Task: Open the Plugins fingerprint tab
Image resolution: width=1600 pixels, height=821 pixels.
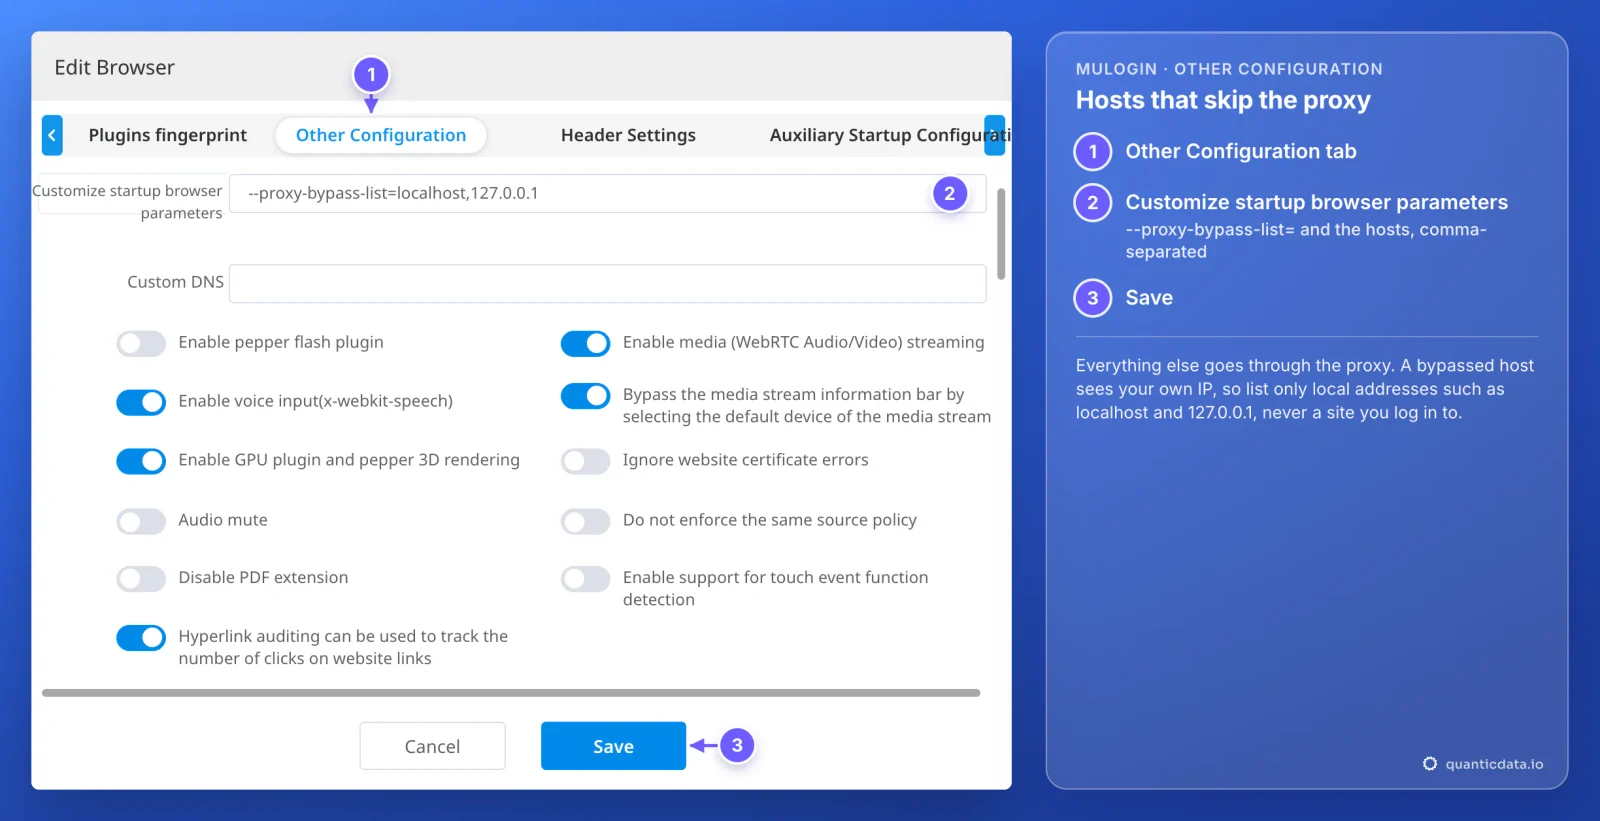Action: click(x=167, y=135)
